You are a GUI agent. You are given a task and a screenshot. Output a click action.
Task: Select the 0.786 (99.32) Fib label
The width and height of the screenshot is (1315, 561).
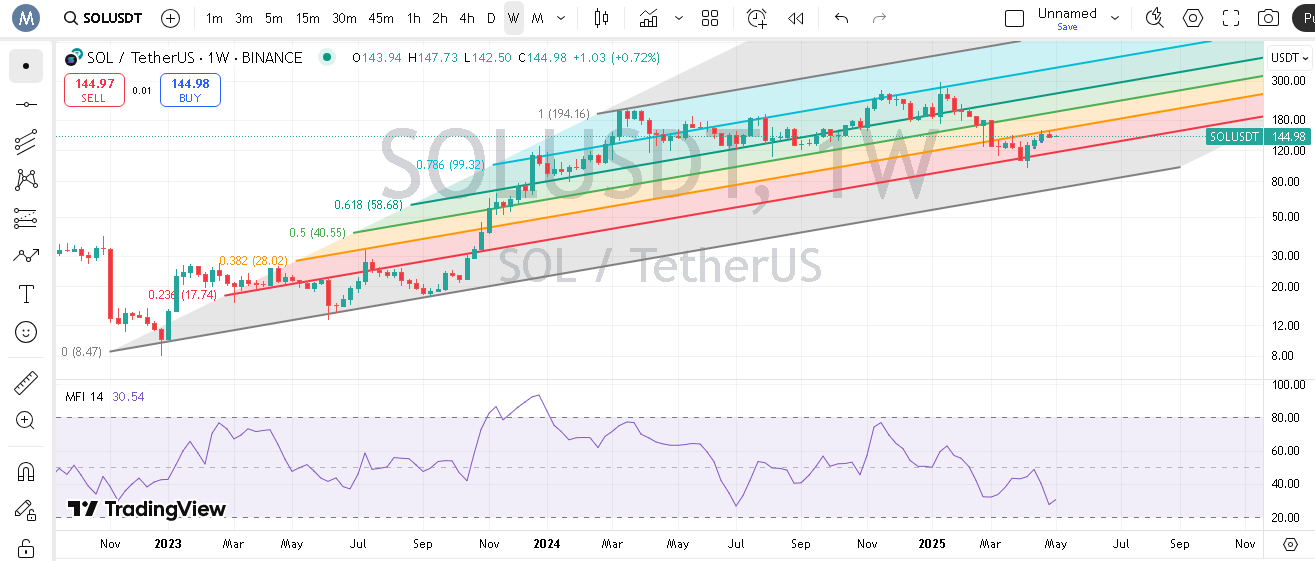click(x=451, y=165)
